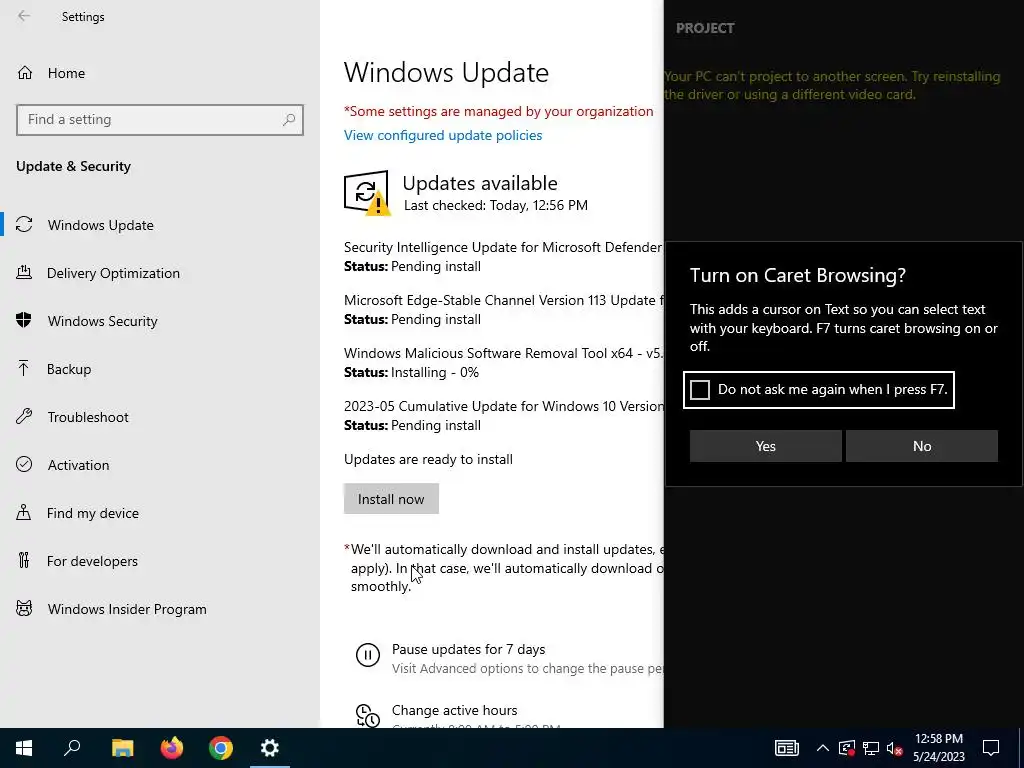1024x768 pixels.
Task: Open the Action Center notifications icon
Action: (x=991, y=748)
